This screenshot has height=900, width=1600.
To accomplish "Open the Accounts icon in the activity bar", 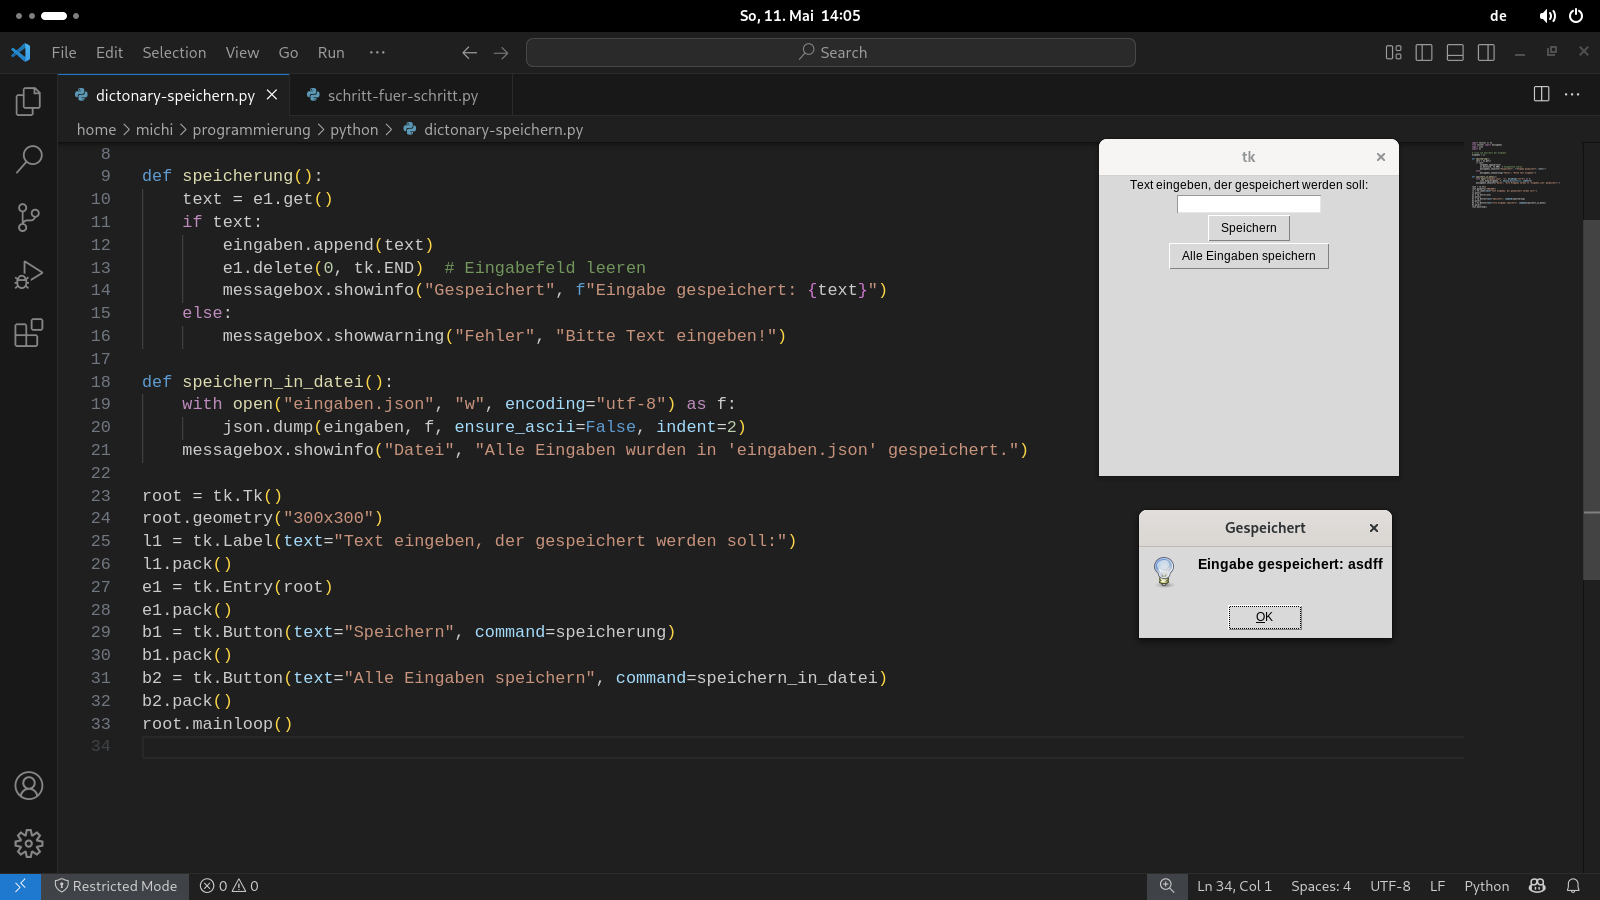I will point(28,786).
